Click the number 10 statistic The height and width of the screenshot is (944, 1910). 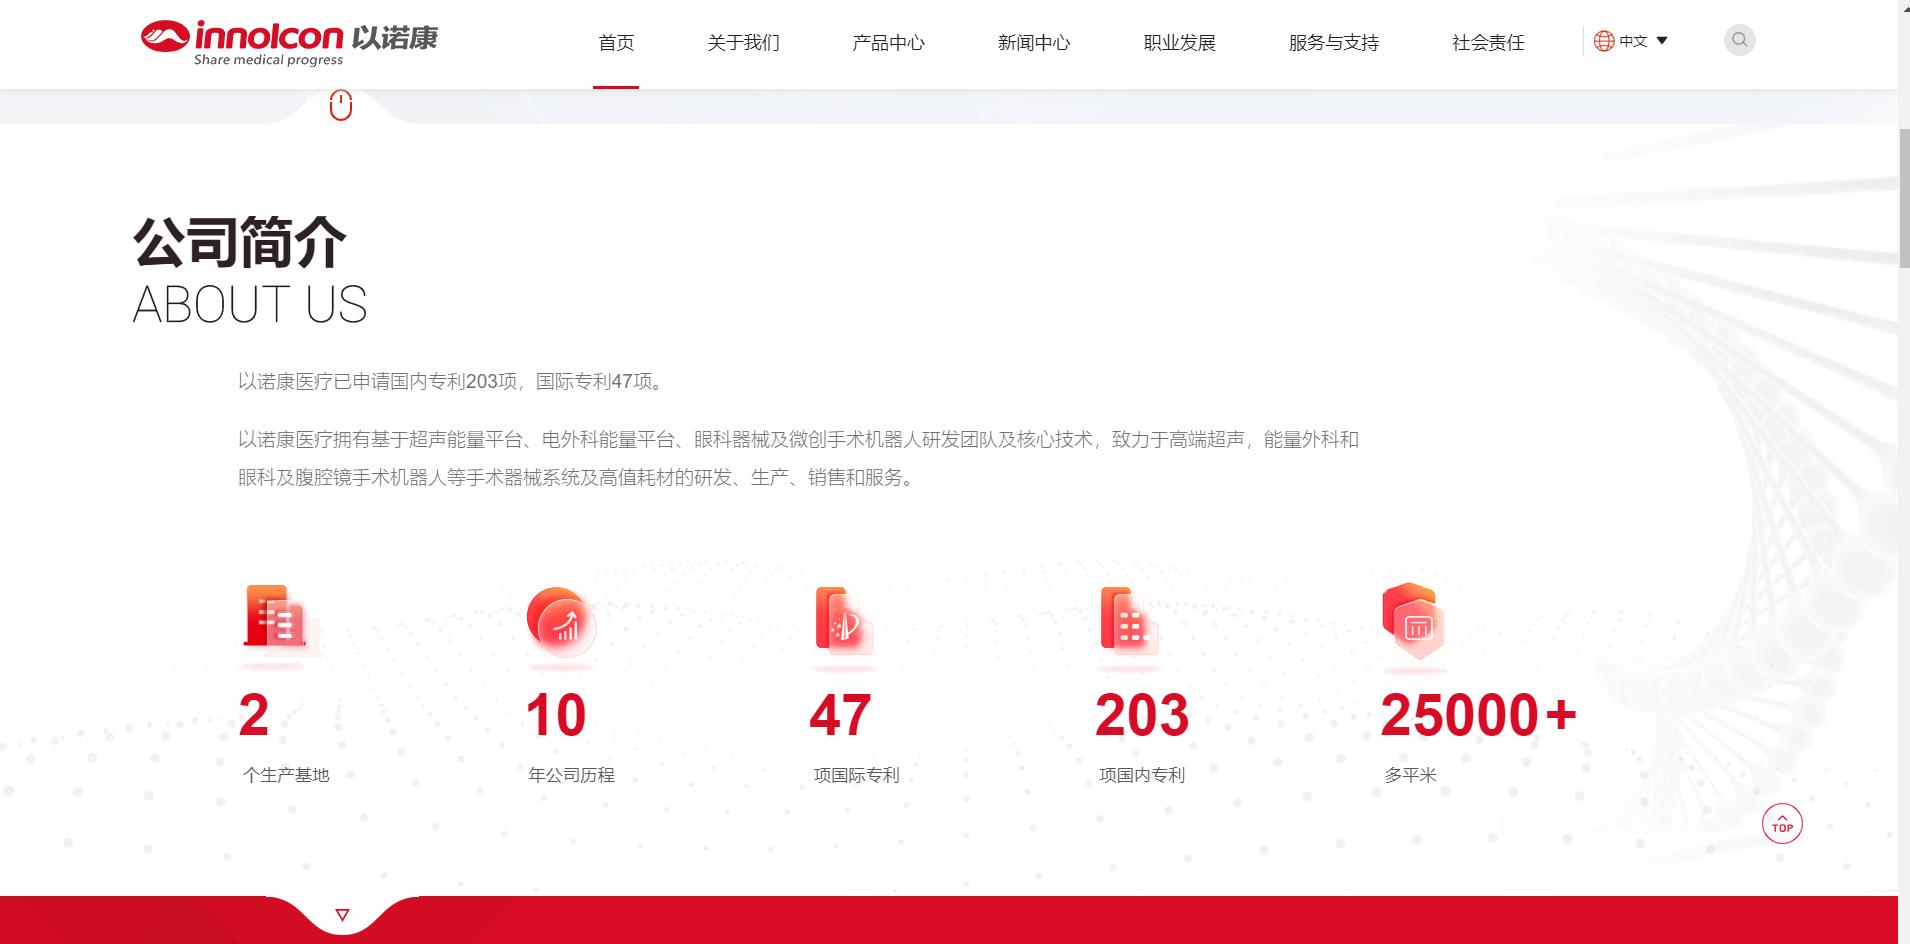pos(556,715)
